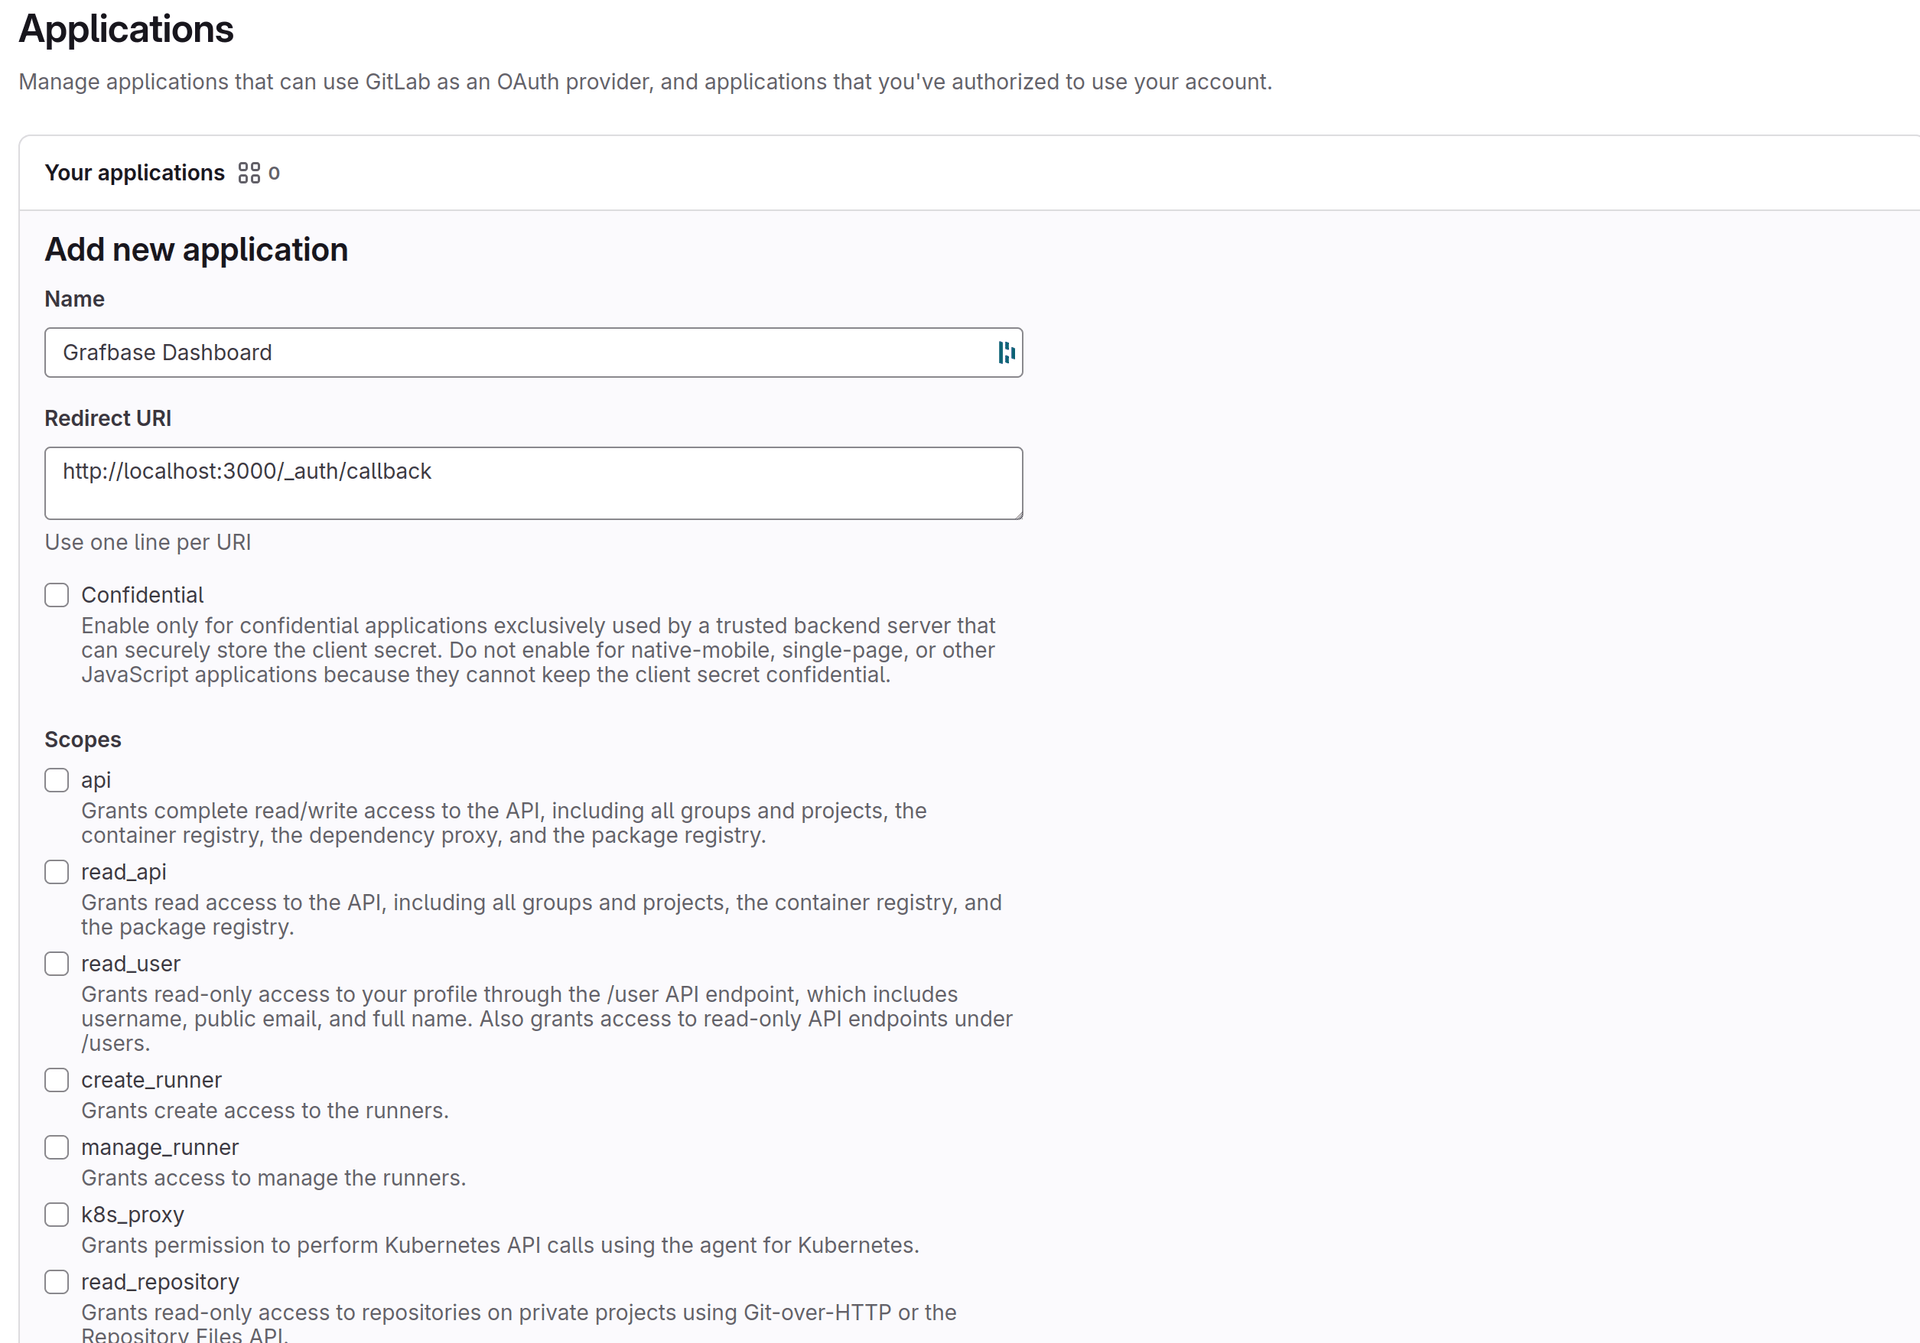Select the read_user scope
Screen dimensions: 1920x1343
click(56, 963)
